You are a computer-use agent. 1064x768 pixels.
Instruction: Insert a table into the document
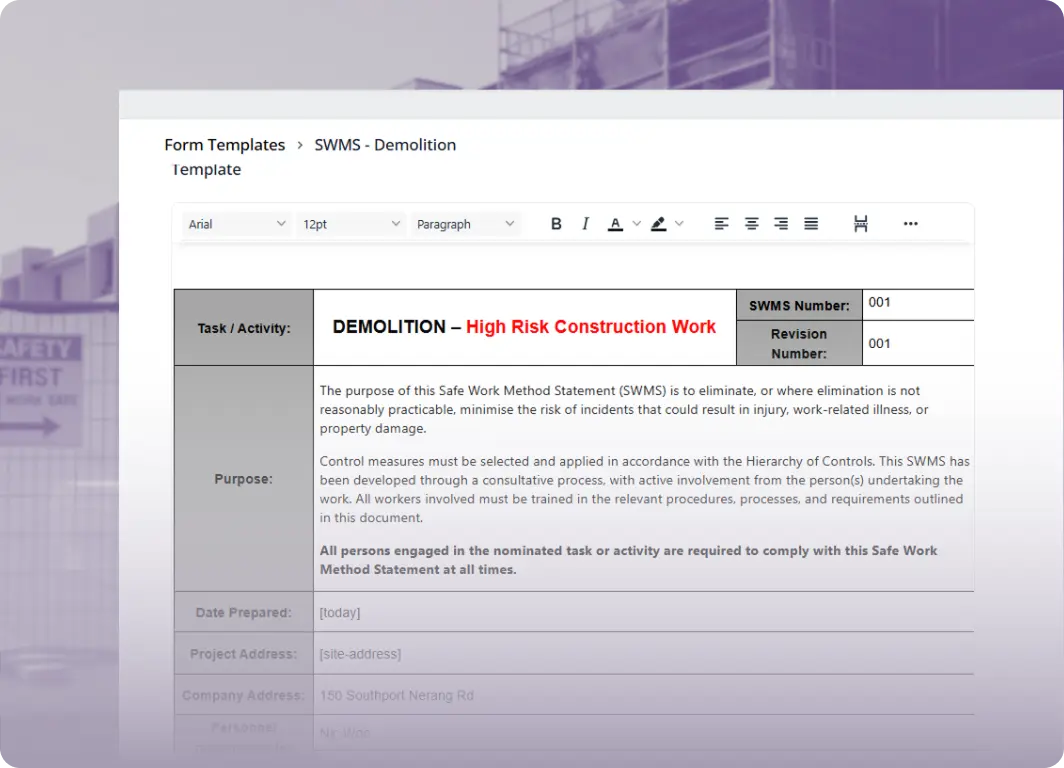(x=861, y=223)
